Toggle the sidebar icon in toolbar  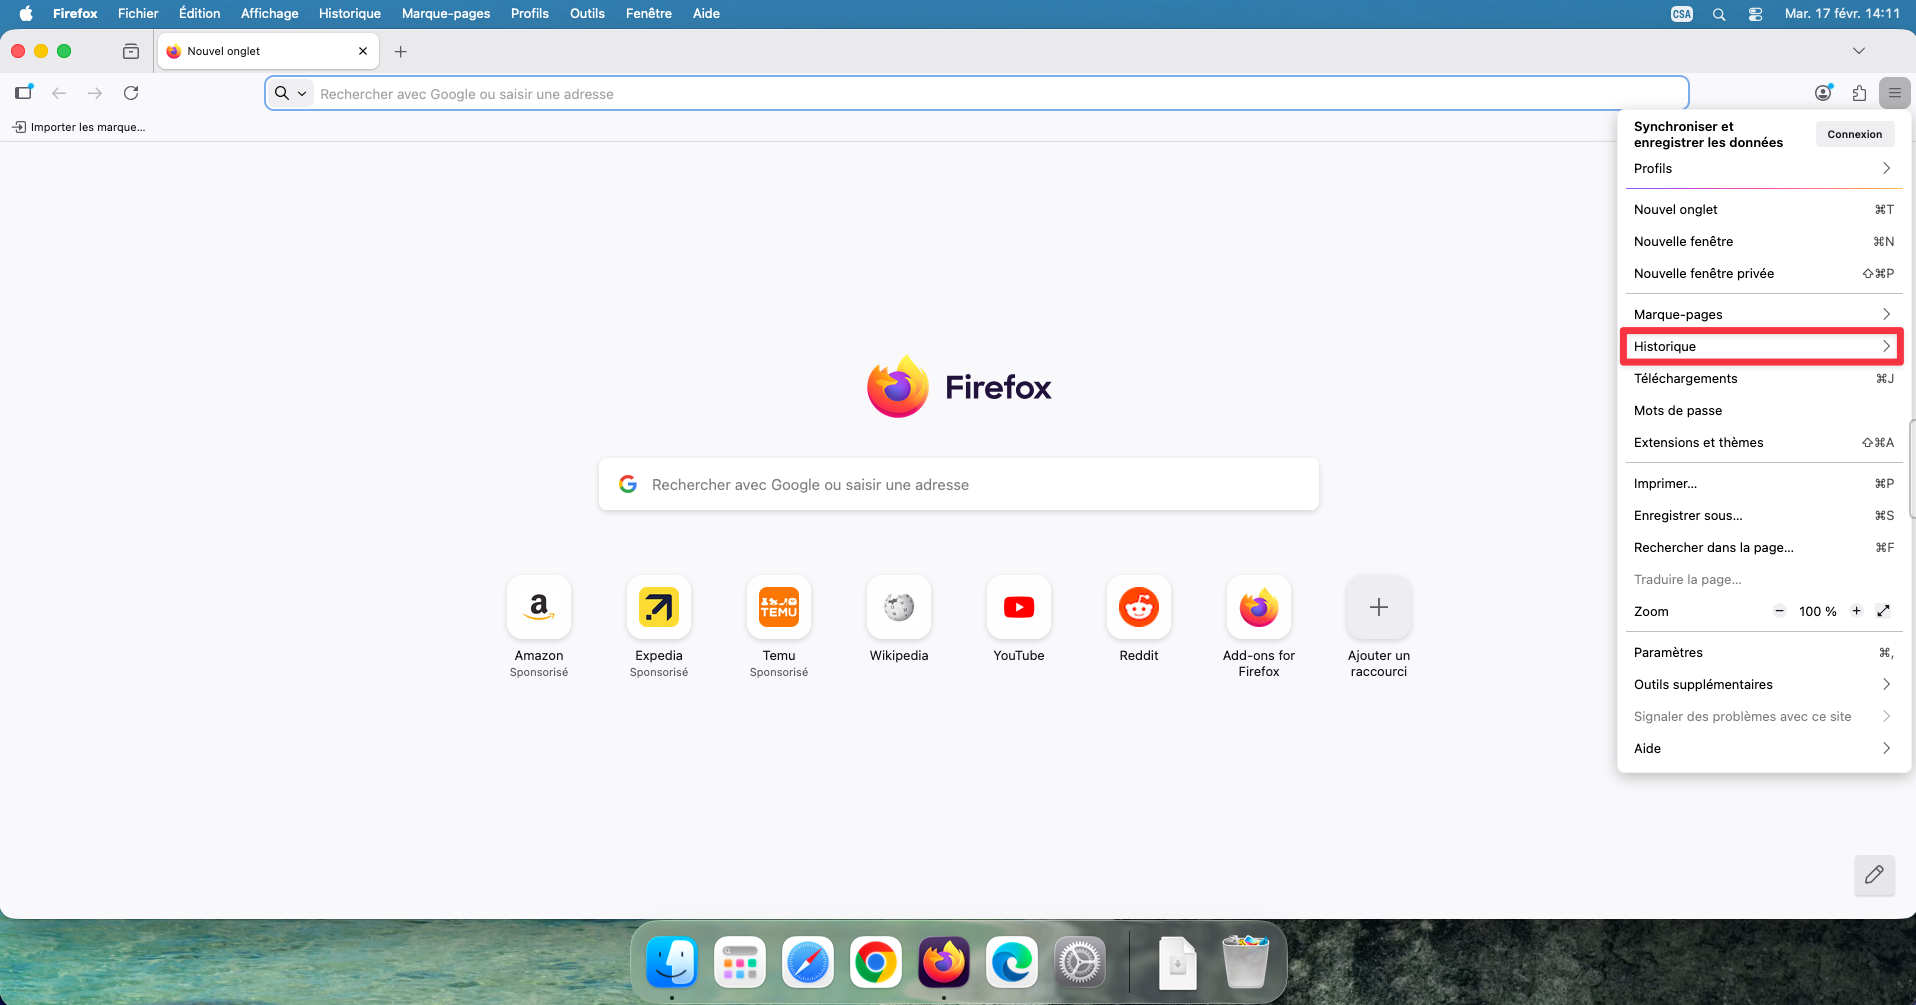pos(24,93)
